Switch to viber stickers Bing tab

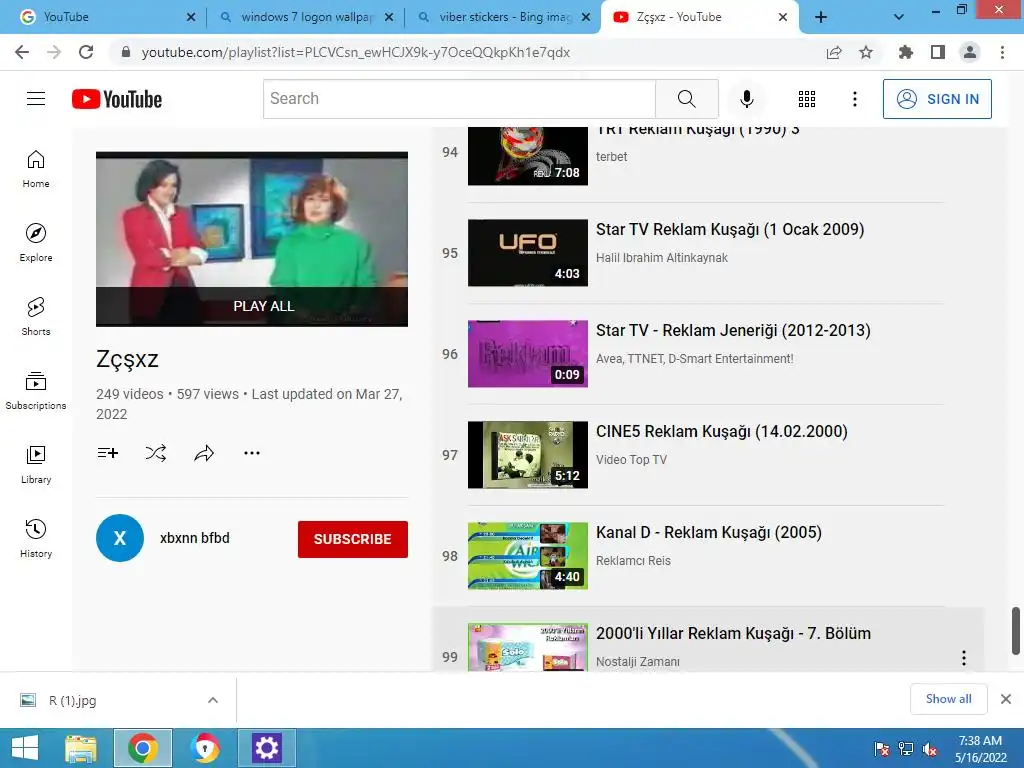pyautogui.click(x=503, y=17)
